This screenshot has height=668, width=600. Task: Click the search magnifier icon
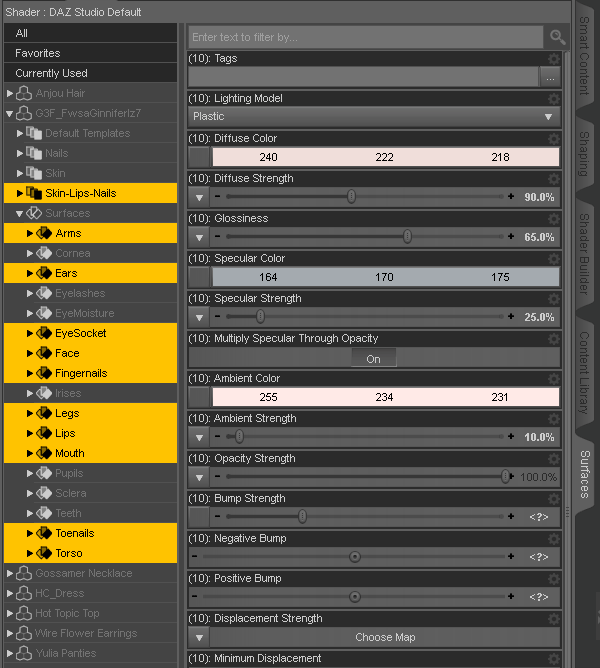[x=557, y=37]
